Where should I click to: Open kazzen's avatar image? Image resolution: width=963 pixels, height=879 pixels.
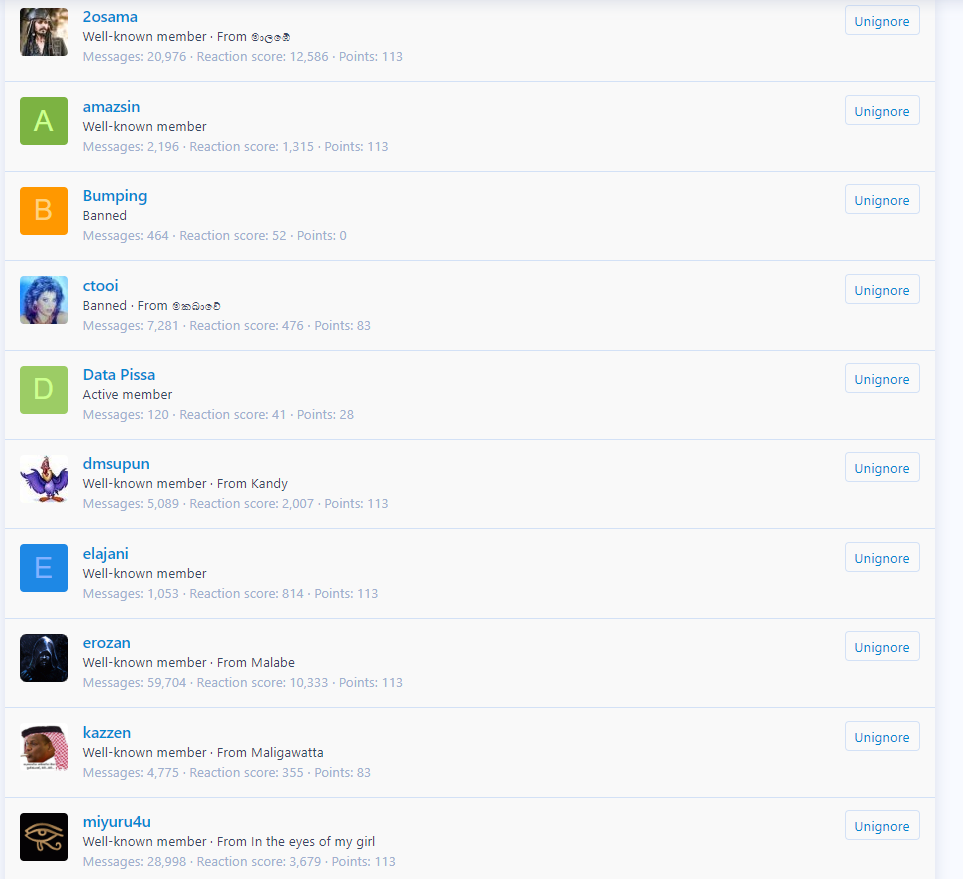point(44,747)
